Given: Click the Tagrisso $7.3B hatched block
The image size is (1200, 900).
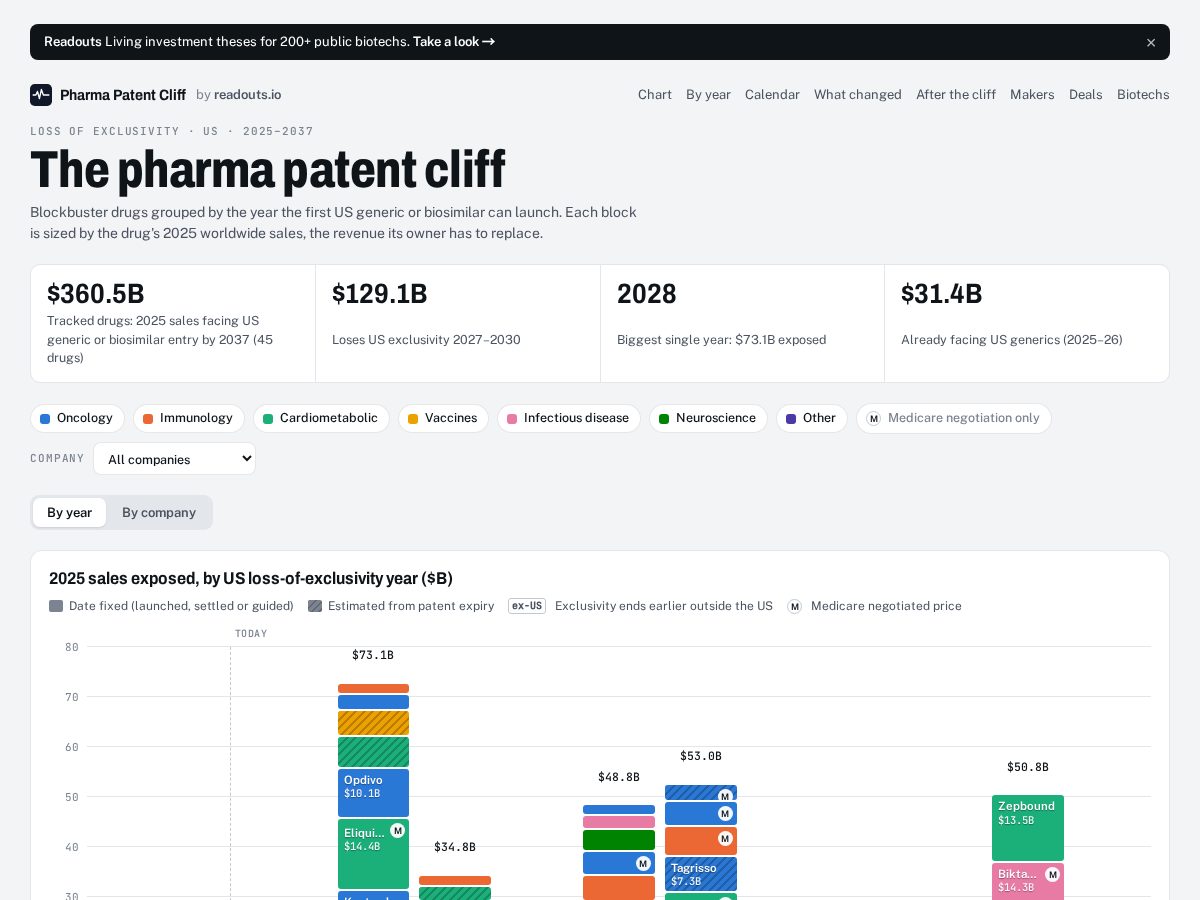Looking at the screenshot, I should 701,874.
